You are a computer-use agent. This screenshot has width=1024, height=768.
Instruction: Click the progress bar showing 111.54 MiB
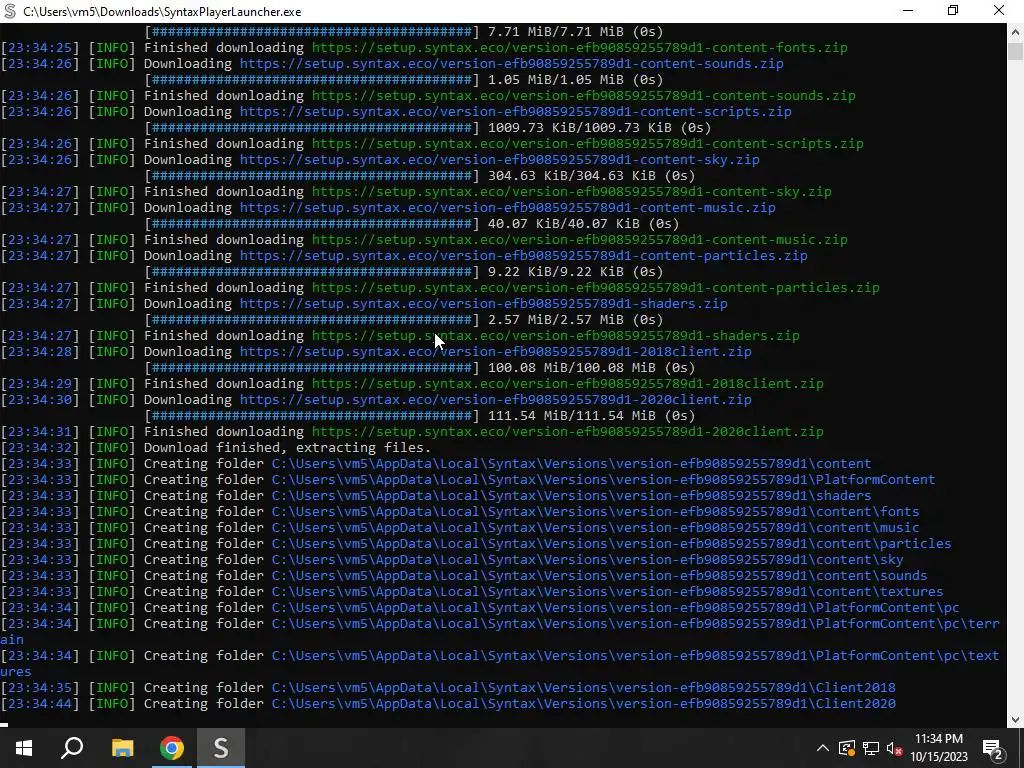coord(312,415)
